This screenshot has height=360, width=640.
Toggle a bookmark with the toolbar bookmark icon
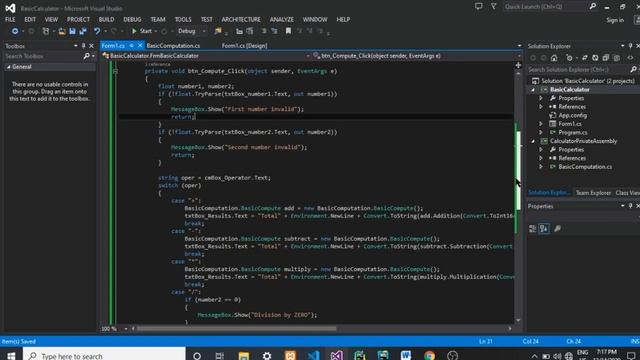(x=288, y=31)
